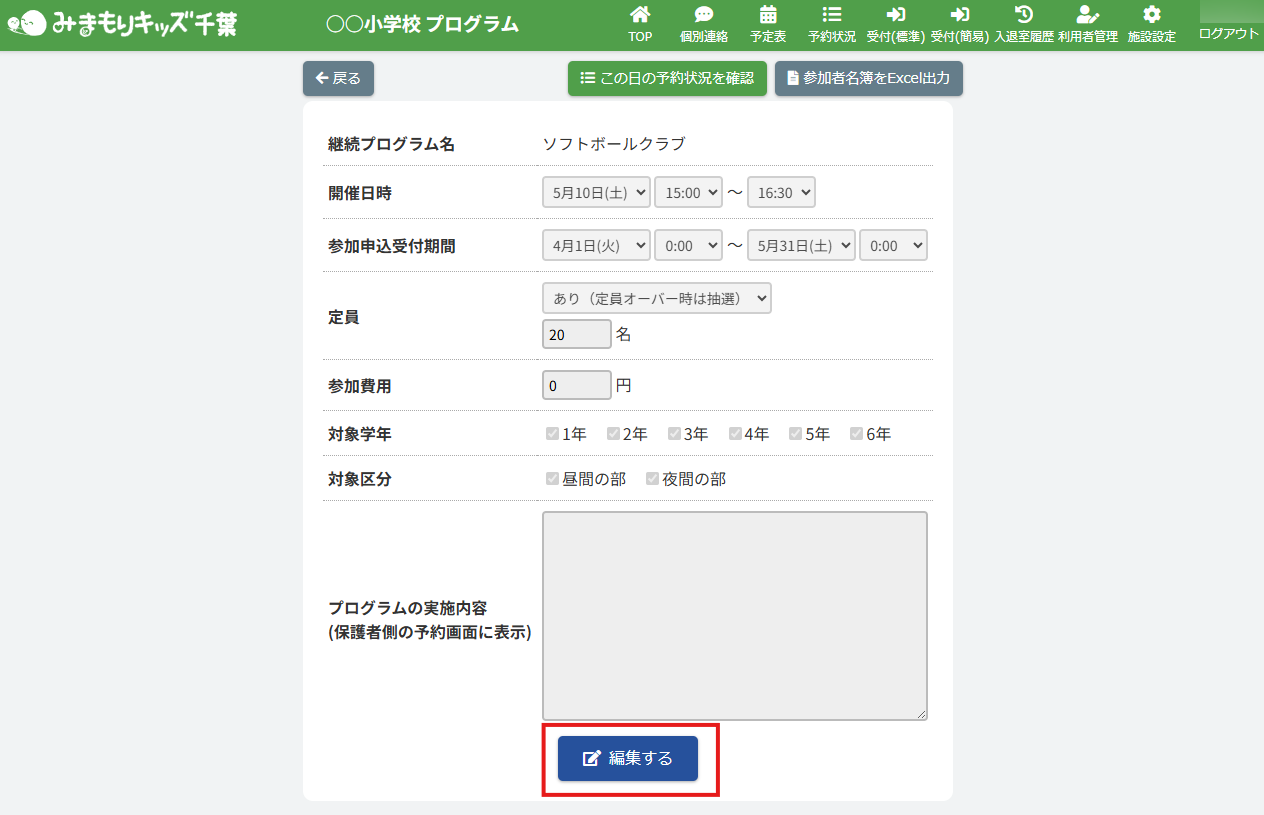Image resolution: width=1264 pixels, height=815 pixels.
Task: Open the 5月10日(土) date dropdown
Action: [x=596, y=192]
